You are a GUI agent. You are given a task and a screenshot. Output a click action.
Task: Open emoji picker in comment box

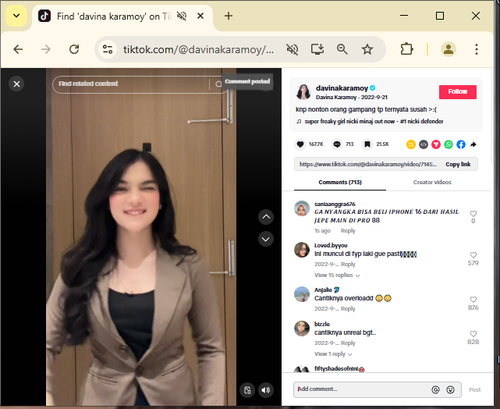pos(450,390)
